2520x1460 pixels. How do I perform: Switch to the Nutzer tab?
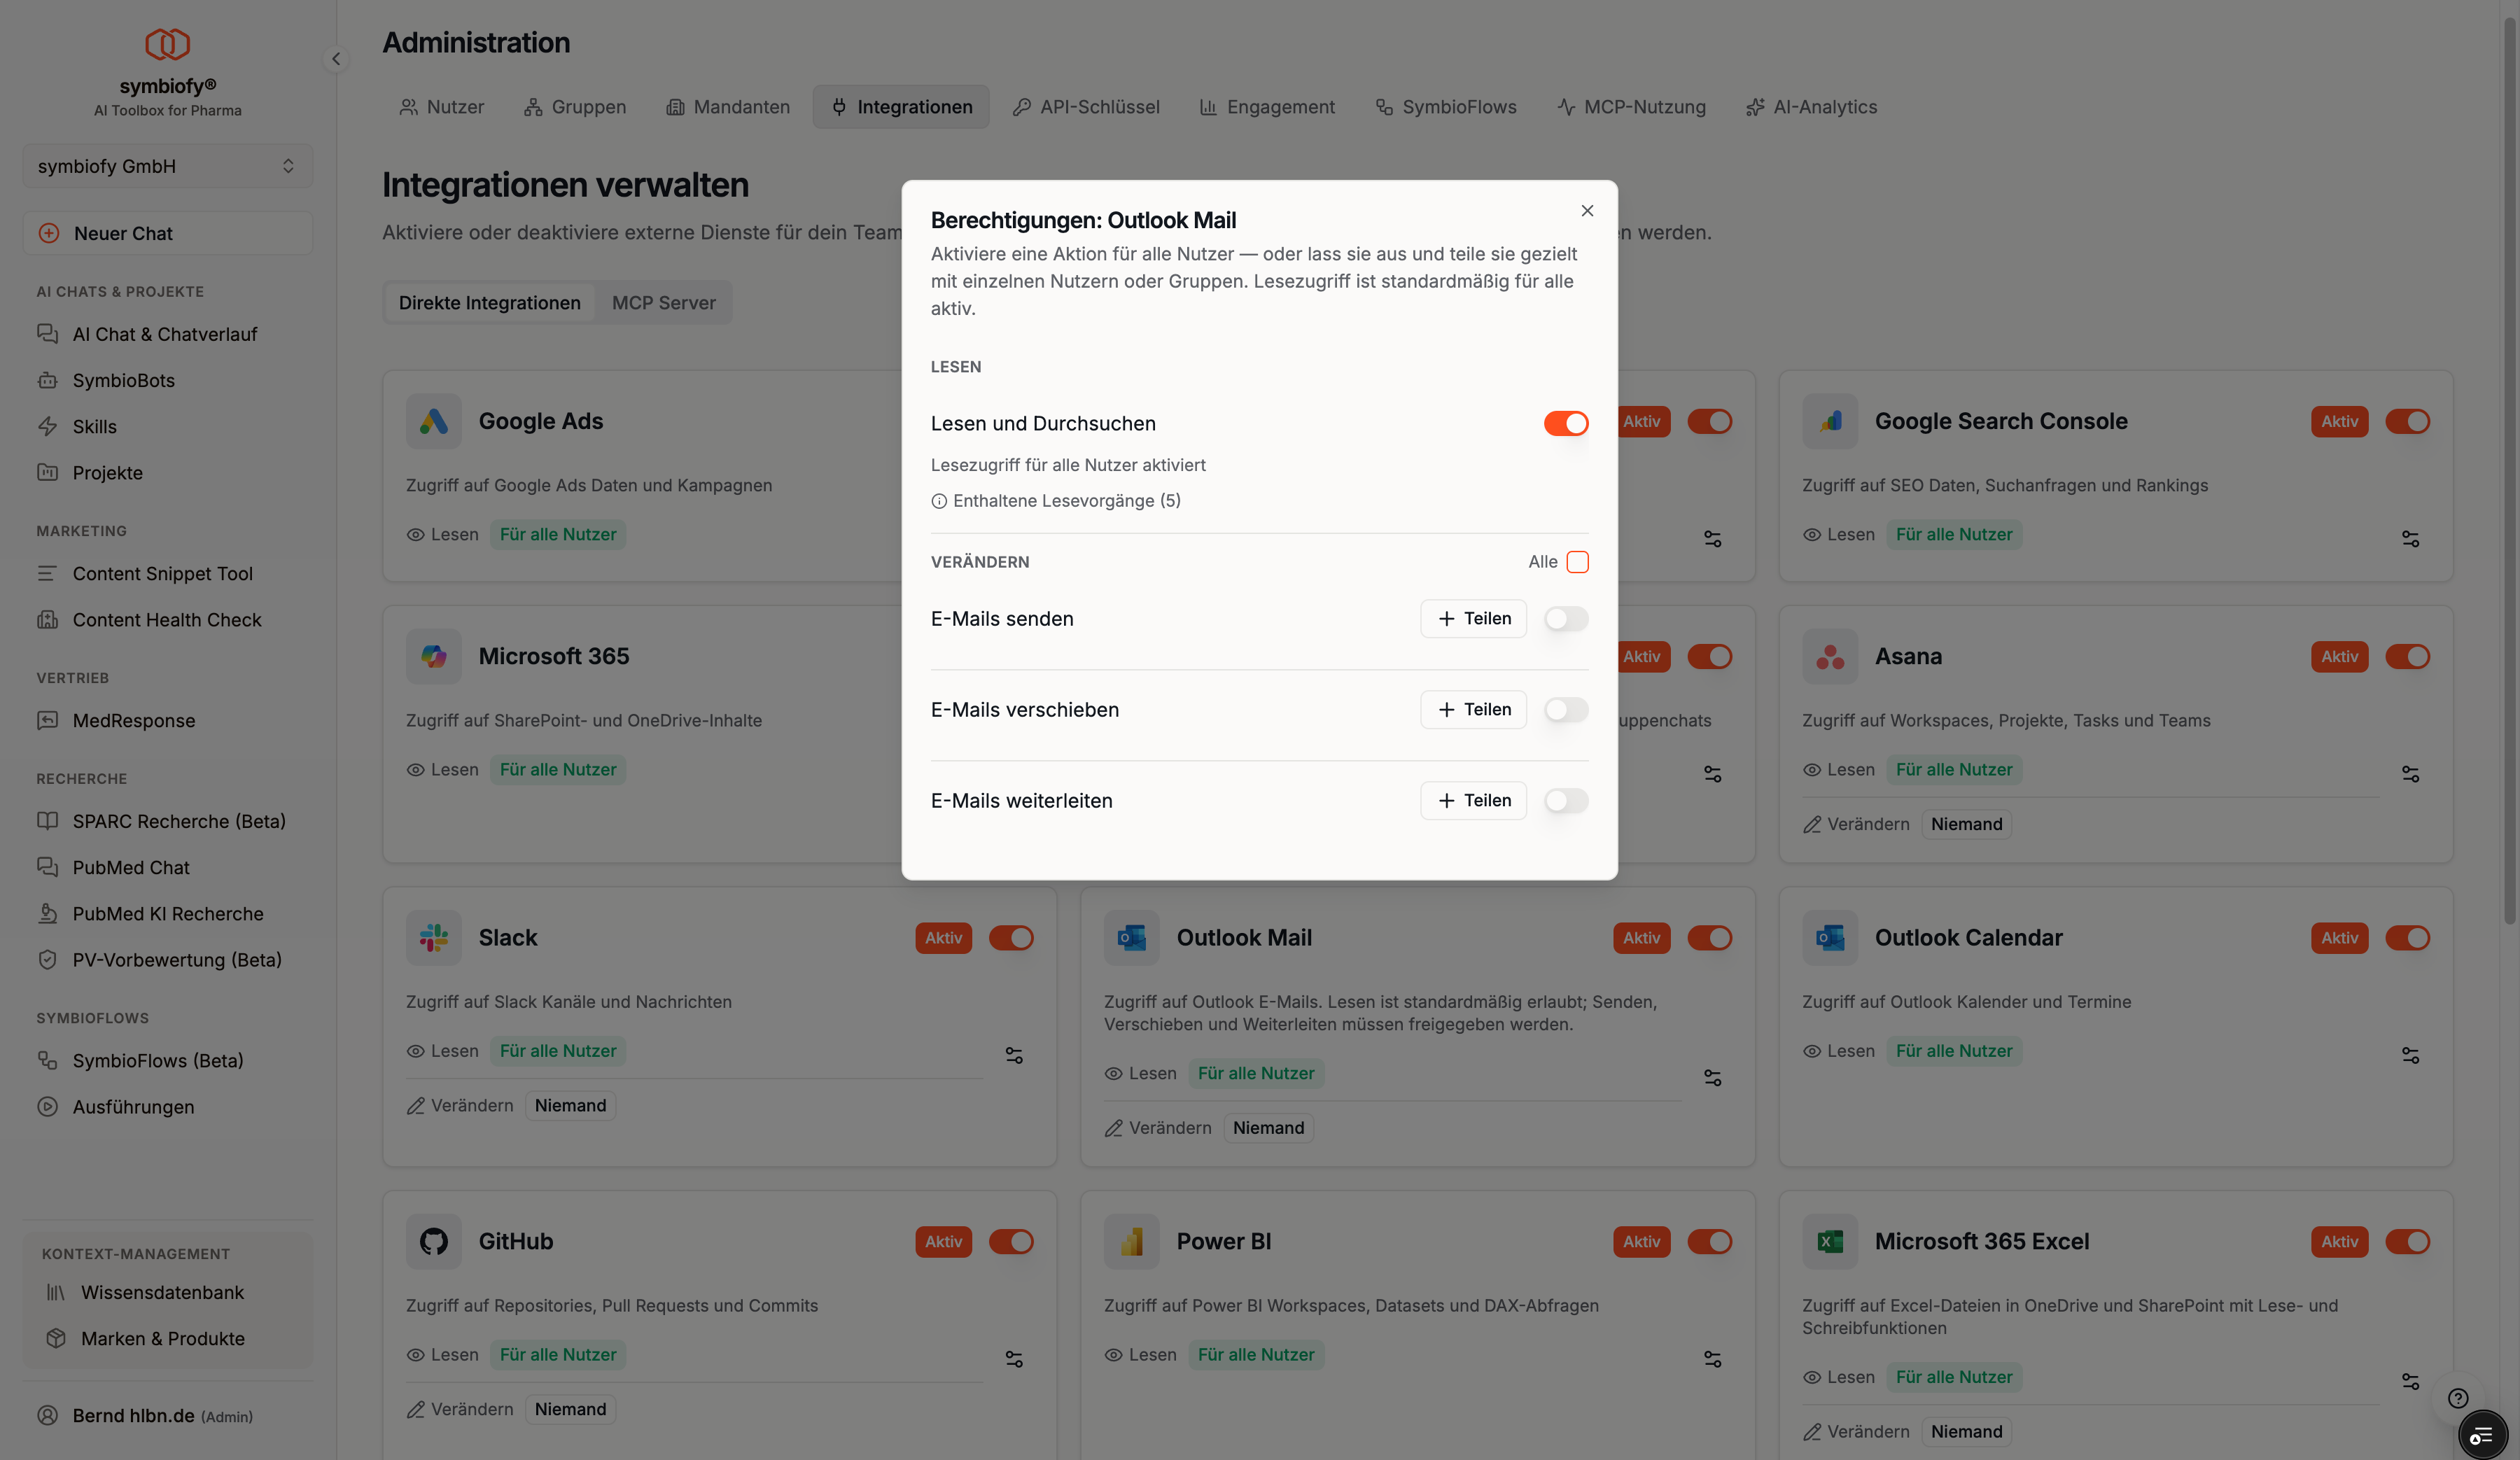click(441, 107)
